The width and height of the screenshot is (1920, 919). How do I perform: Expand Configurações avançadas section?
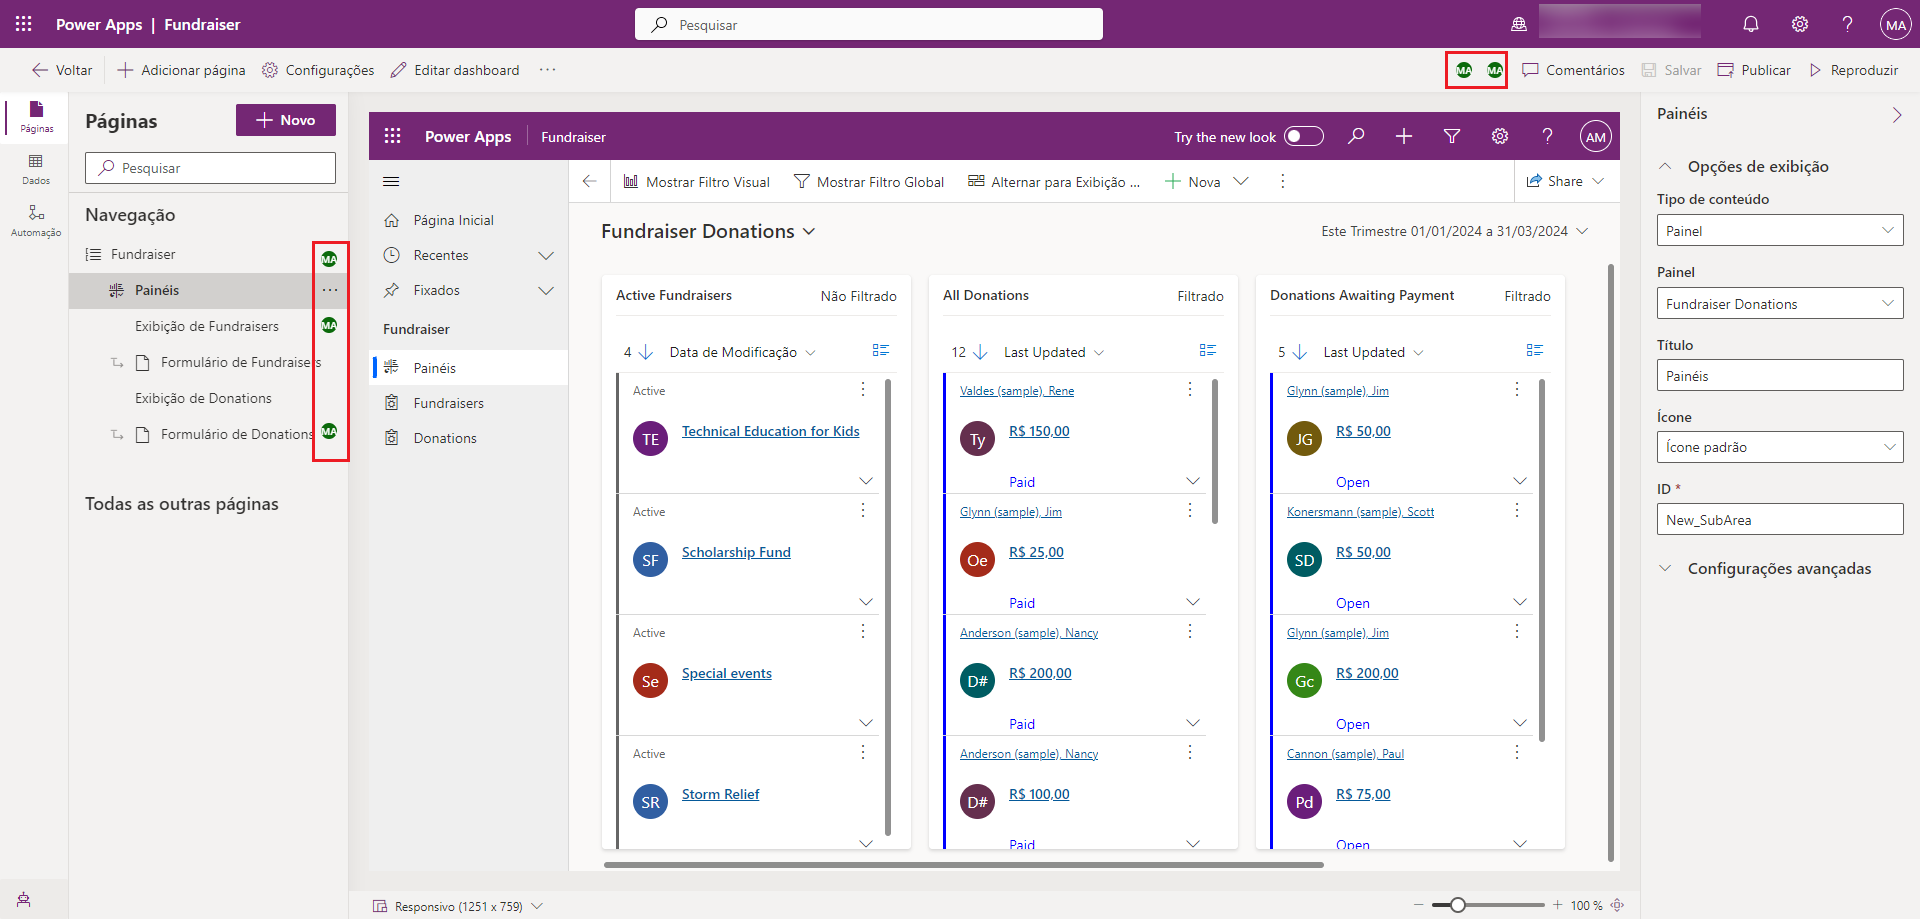[1665, 568]
